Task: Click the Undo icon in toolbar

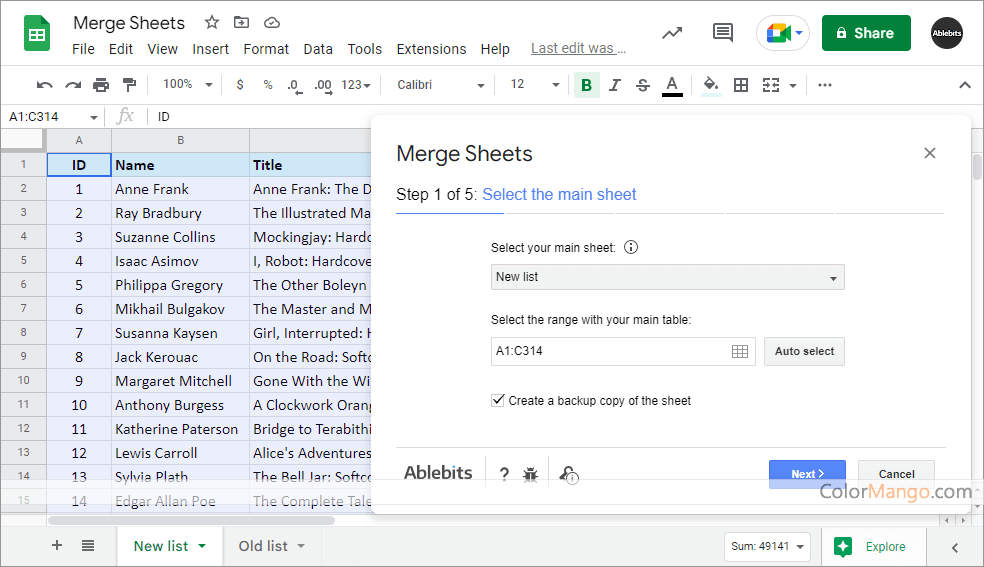Action: click(x=45, y=85)
